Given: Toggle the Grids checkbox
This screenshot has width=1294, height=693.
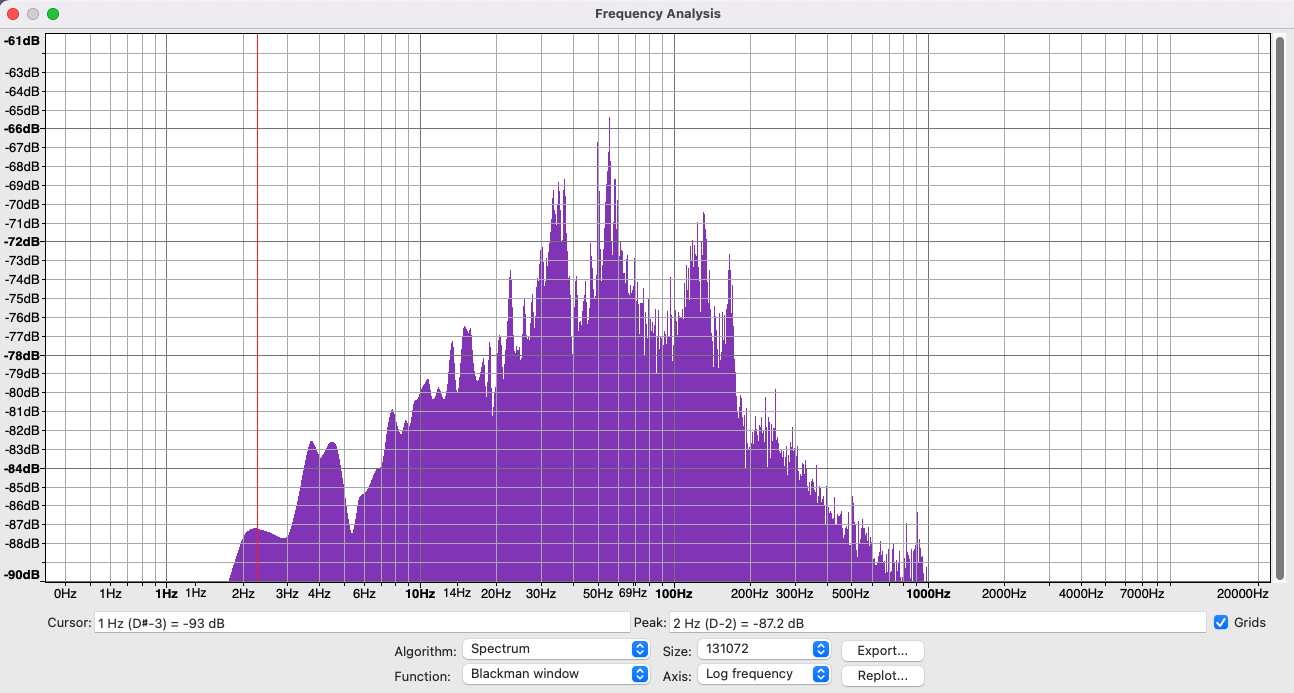Looking at the screenshot, I should pos(1221,623).
